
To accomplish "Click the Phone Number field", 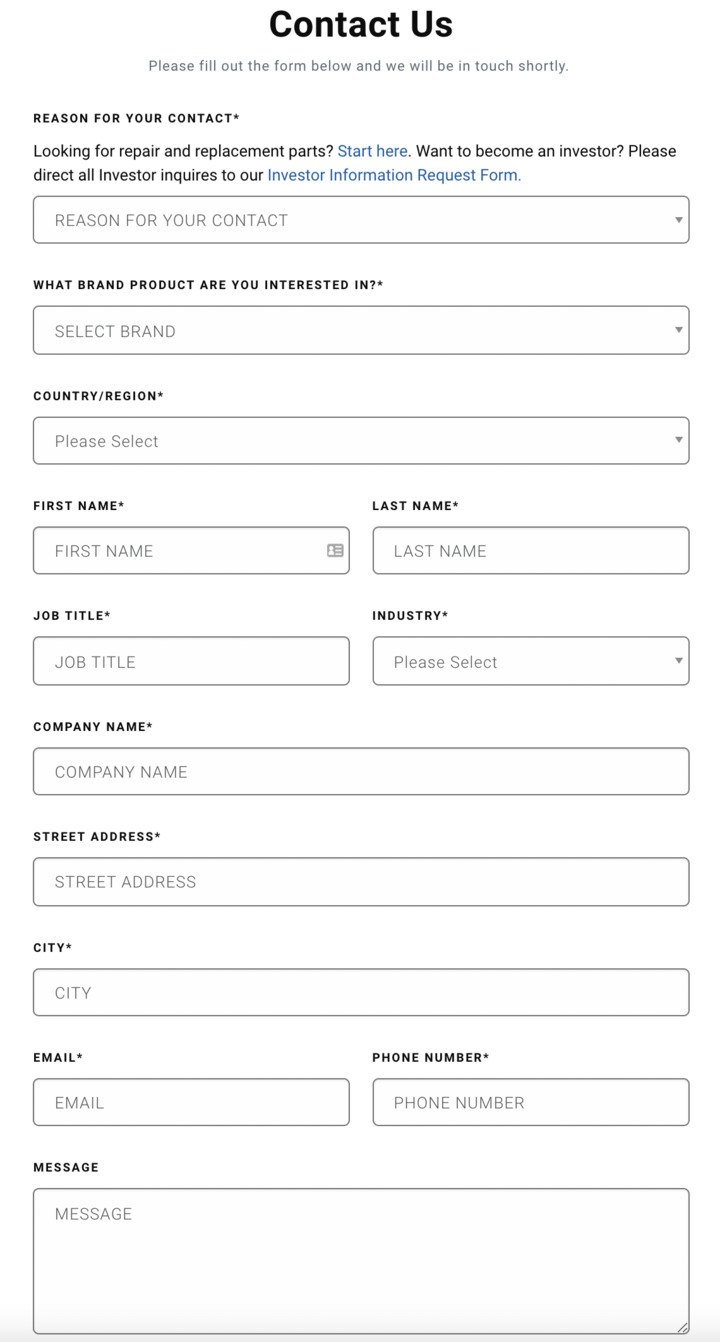I will 530,1102.
